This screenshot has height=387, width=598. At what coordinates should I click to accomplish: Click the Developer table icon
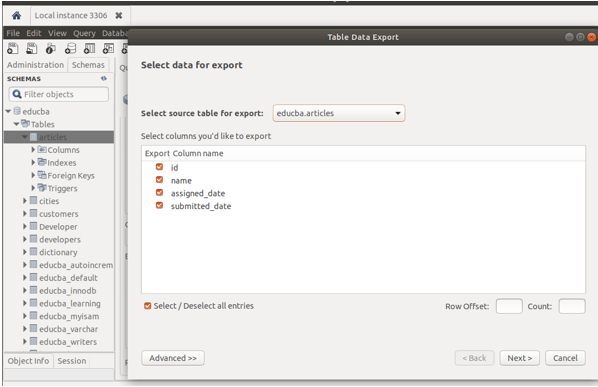click(x=34, y=226)
